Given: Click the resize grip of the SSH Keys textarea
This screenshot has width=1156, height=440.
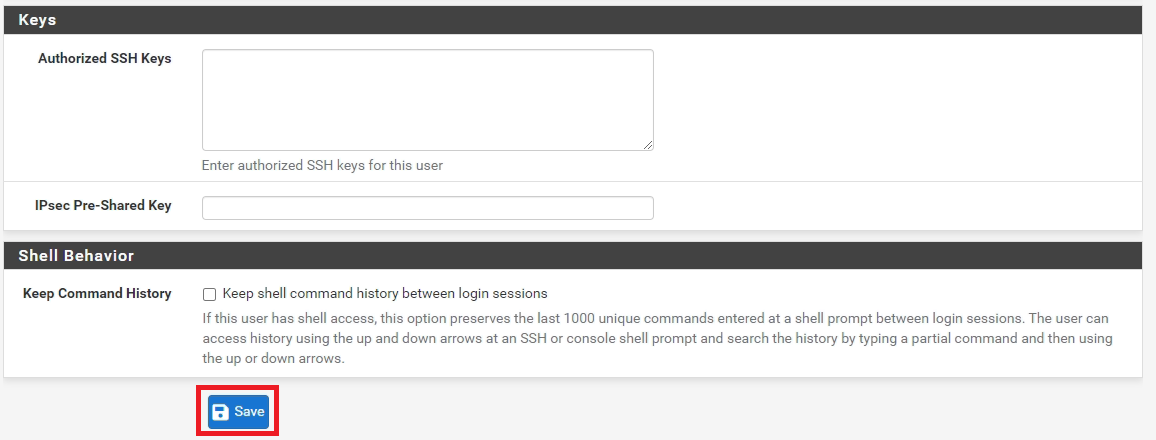Looking at the screenshot, I should (x=648, y=145).
